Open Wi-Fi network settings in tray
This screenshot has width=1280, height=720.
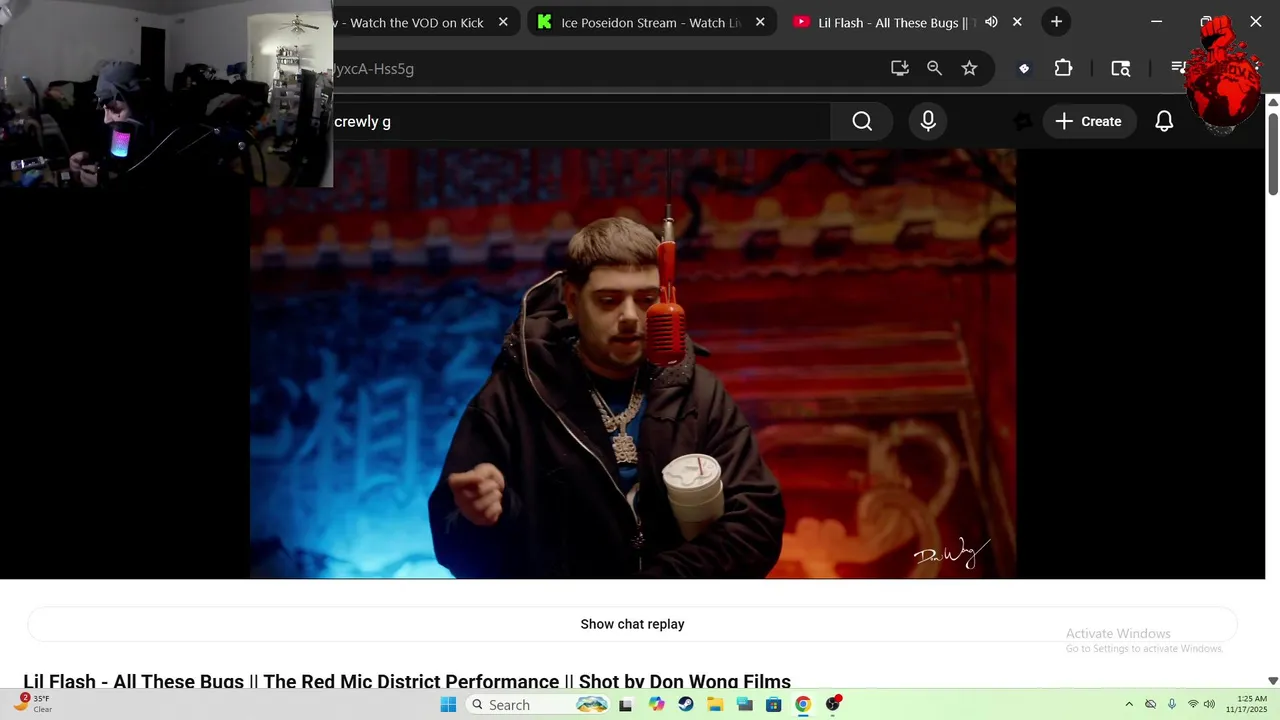pos(1193,704)
